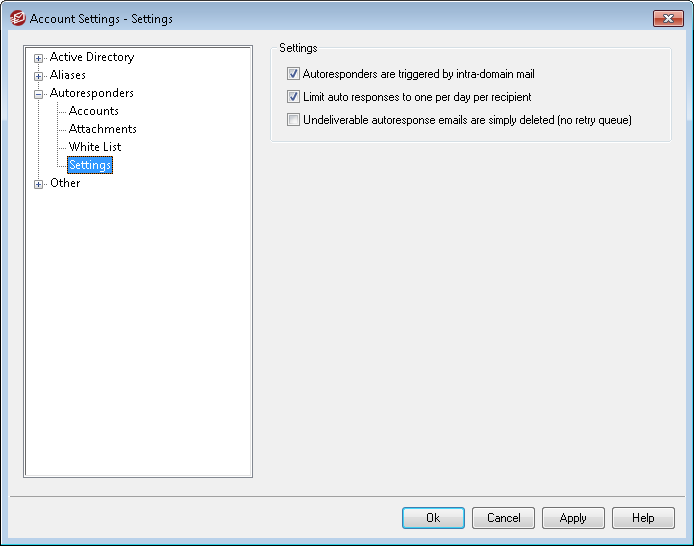Screen dimensions: 694x546
Task: Open Attachments under Autoresponders
Action: [x=102, y=129]
